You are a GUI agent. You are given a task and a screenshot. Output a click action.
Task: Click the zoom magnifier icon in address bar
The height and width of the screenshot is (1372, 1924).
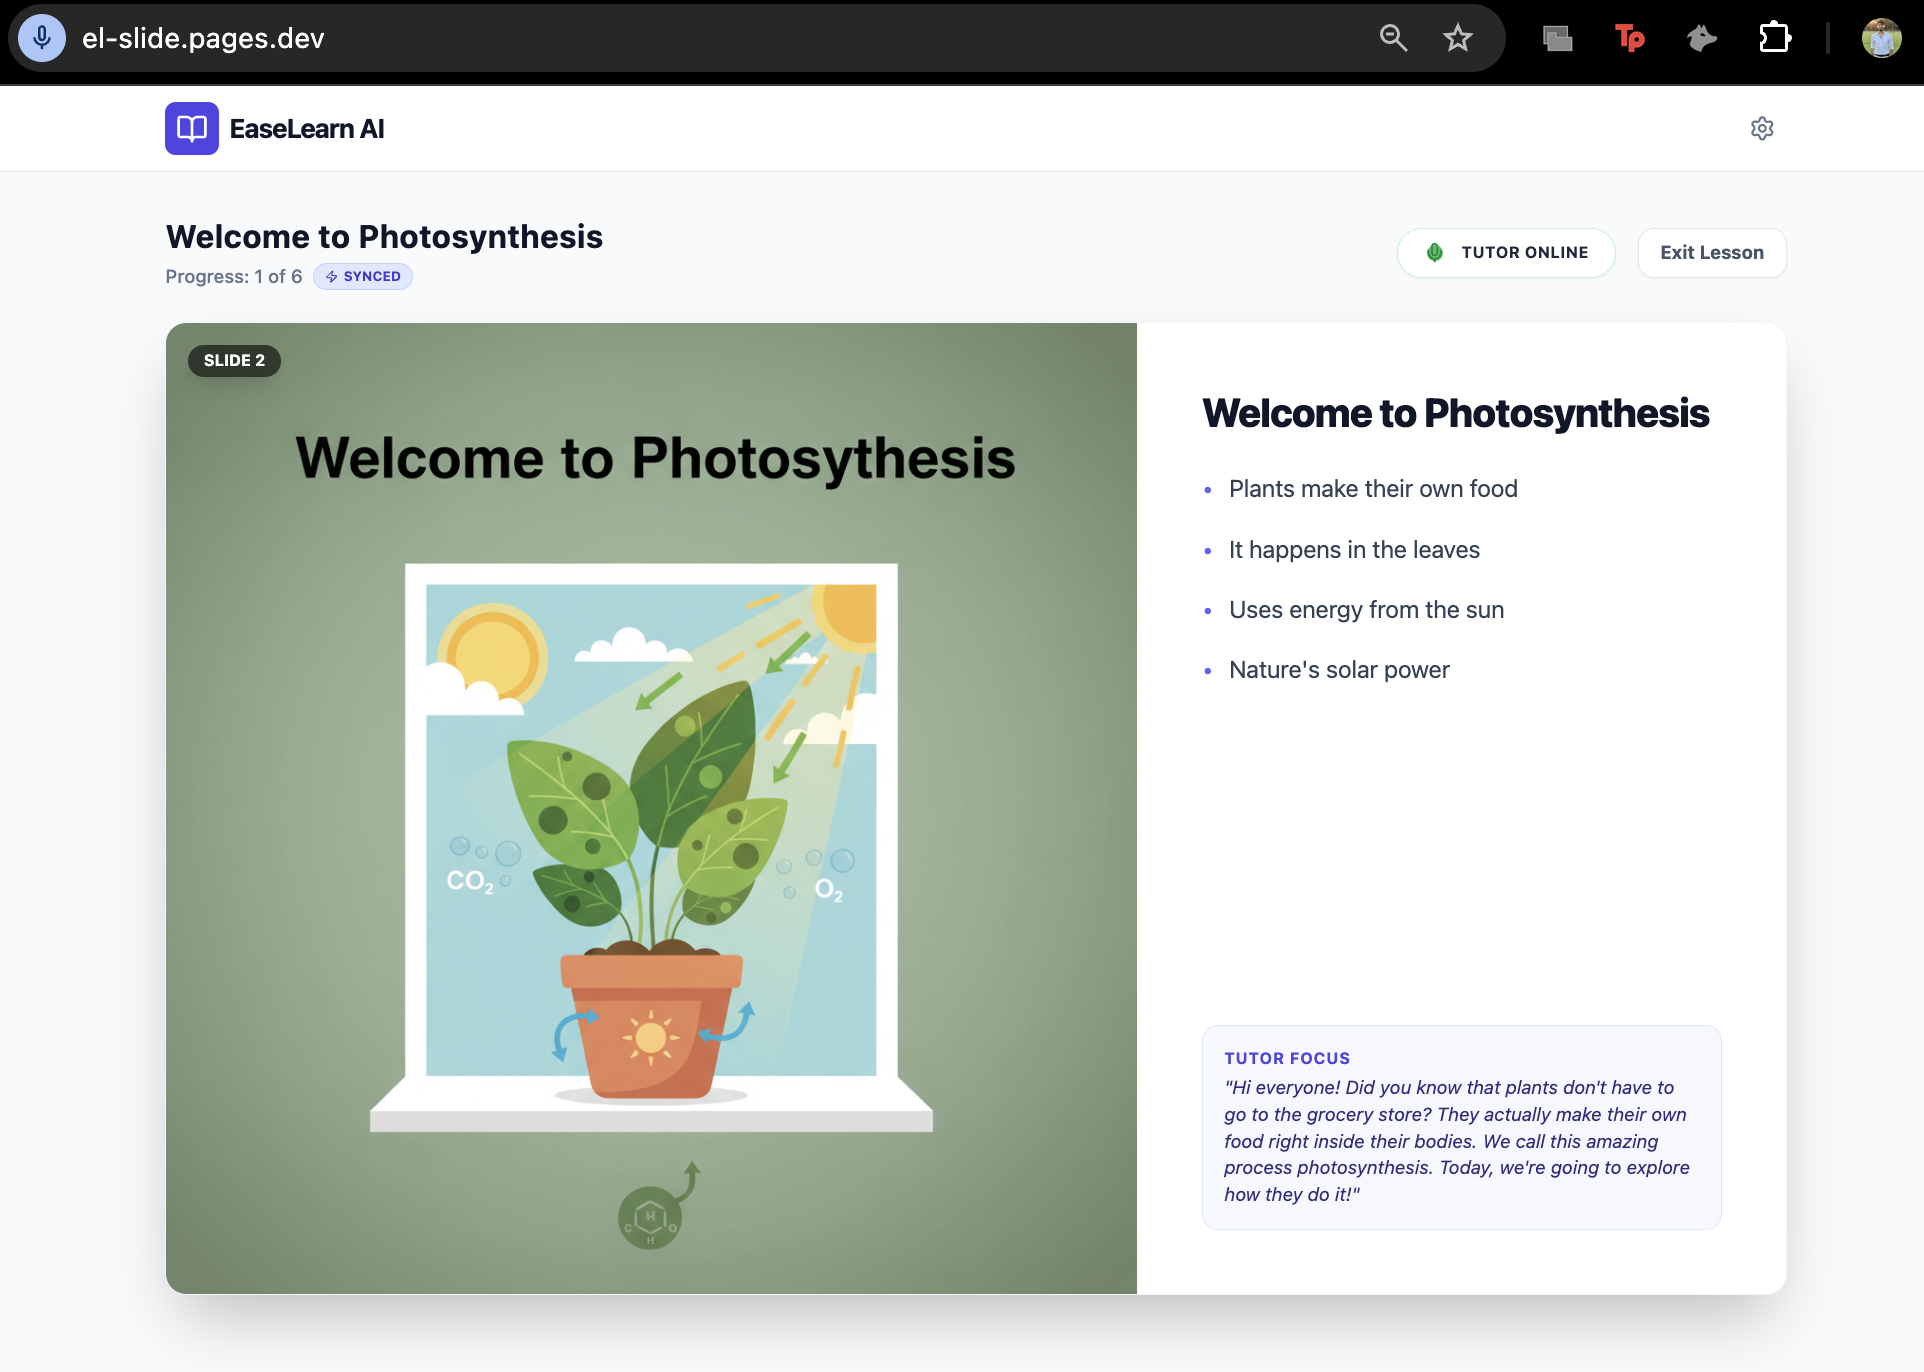coord(1393,38)
